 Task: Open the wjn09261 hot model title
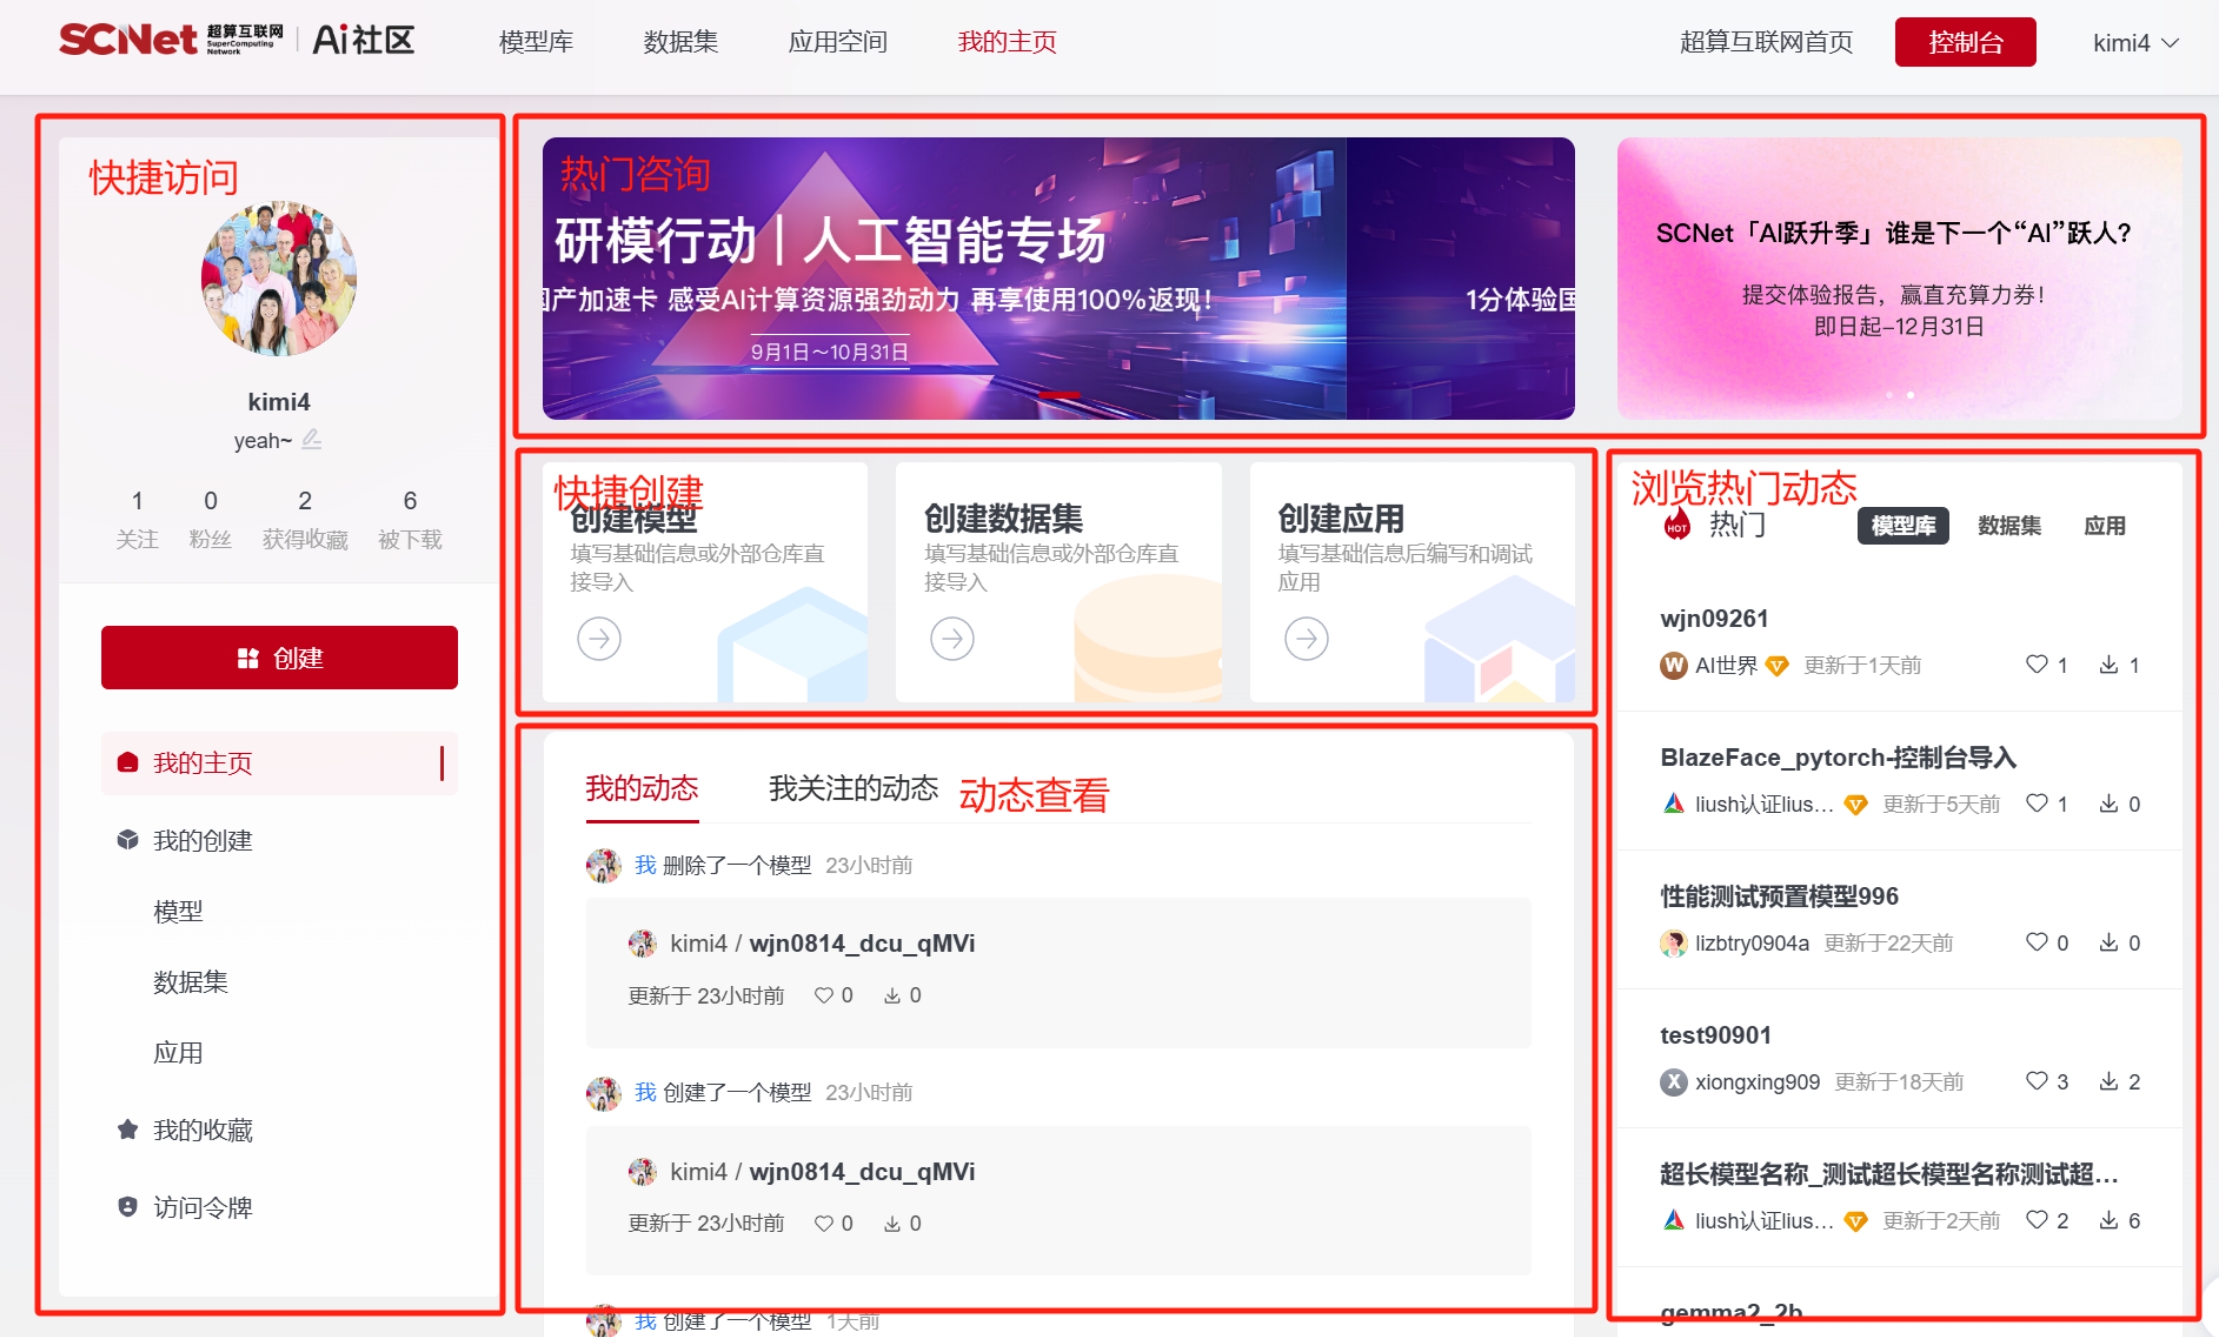point(1714,618)
